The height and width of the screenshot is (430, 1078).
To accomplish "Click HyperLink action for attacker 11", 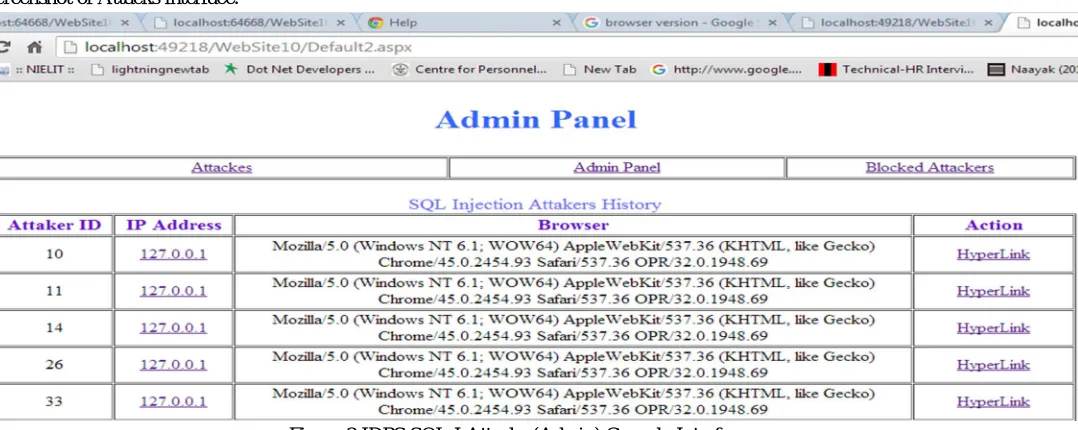I will tap(993, 291).
